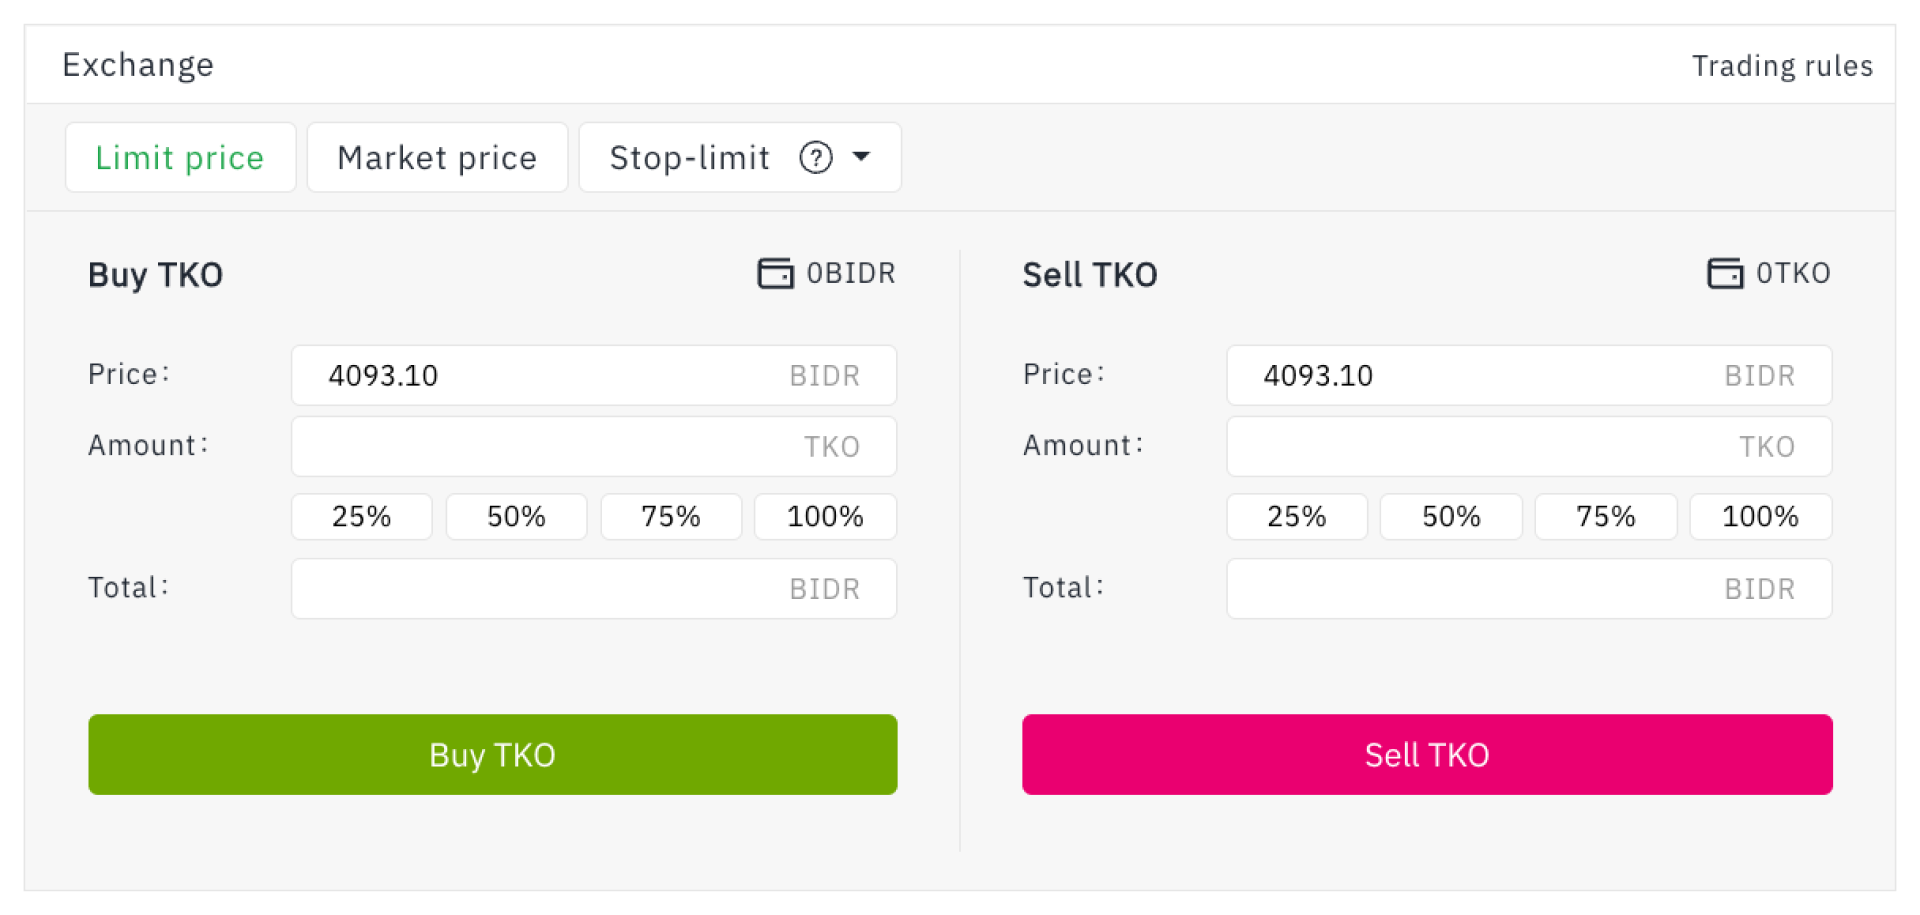Click the wallet icon beside 0BIDR balance
Image resolution: width=1920 pixels, height=915 pixels.
(x=775, y=273)
